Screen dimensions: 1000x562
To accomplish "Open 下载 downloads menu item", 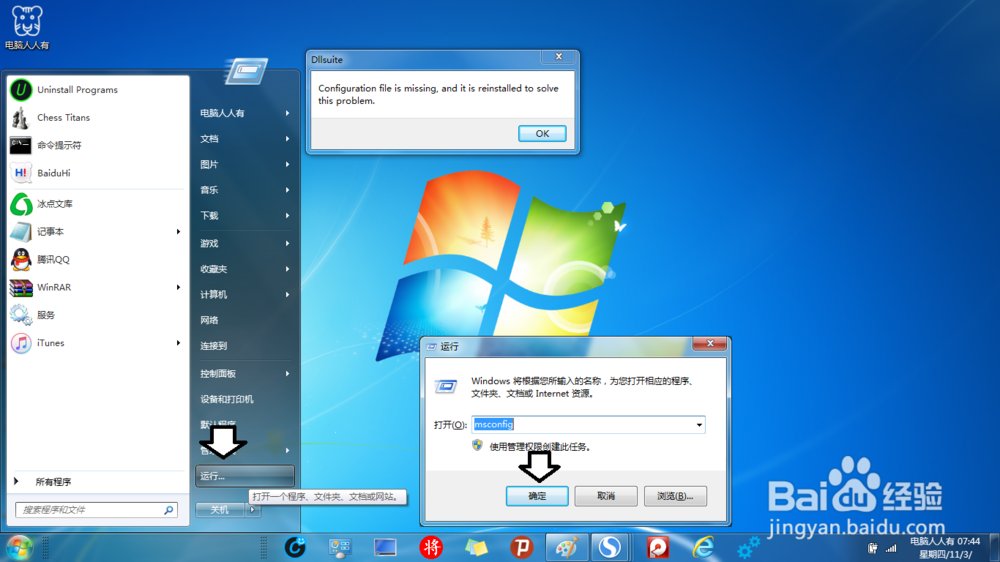I will point(245,216).
